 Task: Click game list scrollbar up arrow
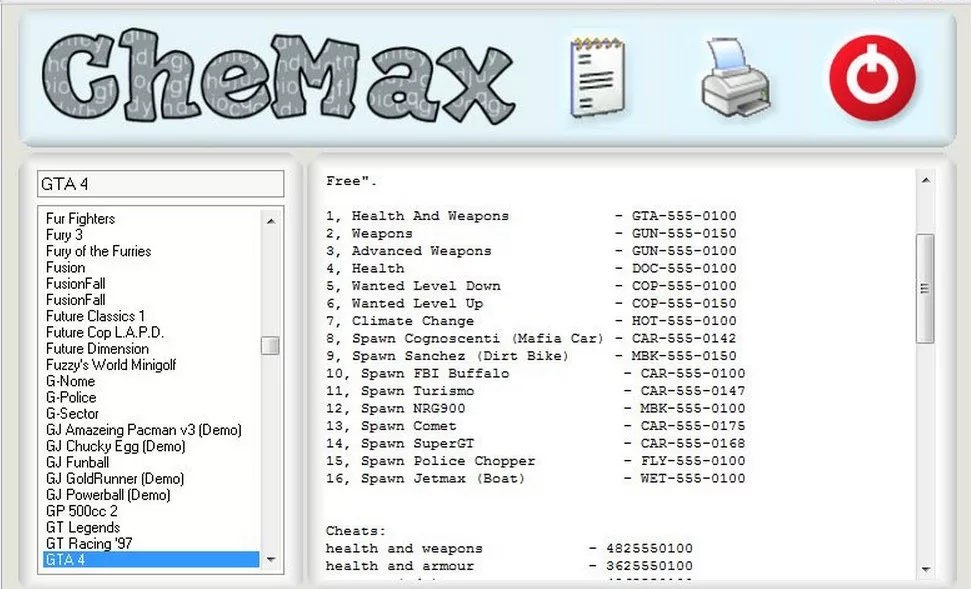271,220
